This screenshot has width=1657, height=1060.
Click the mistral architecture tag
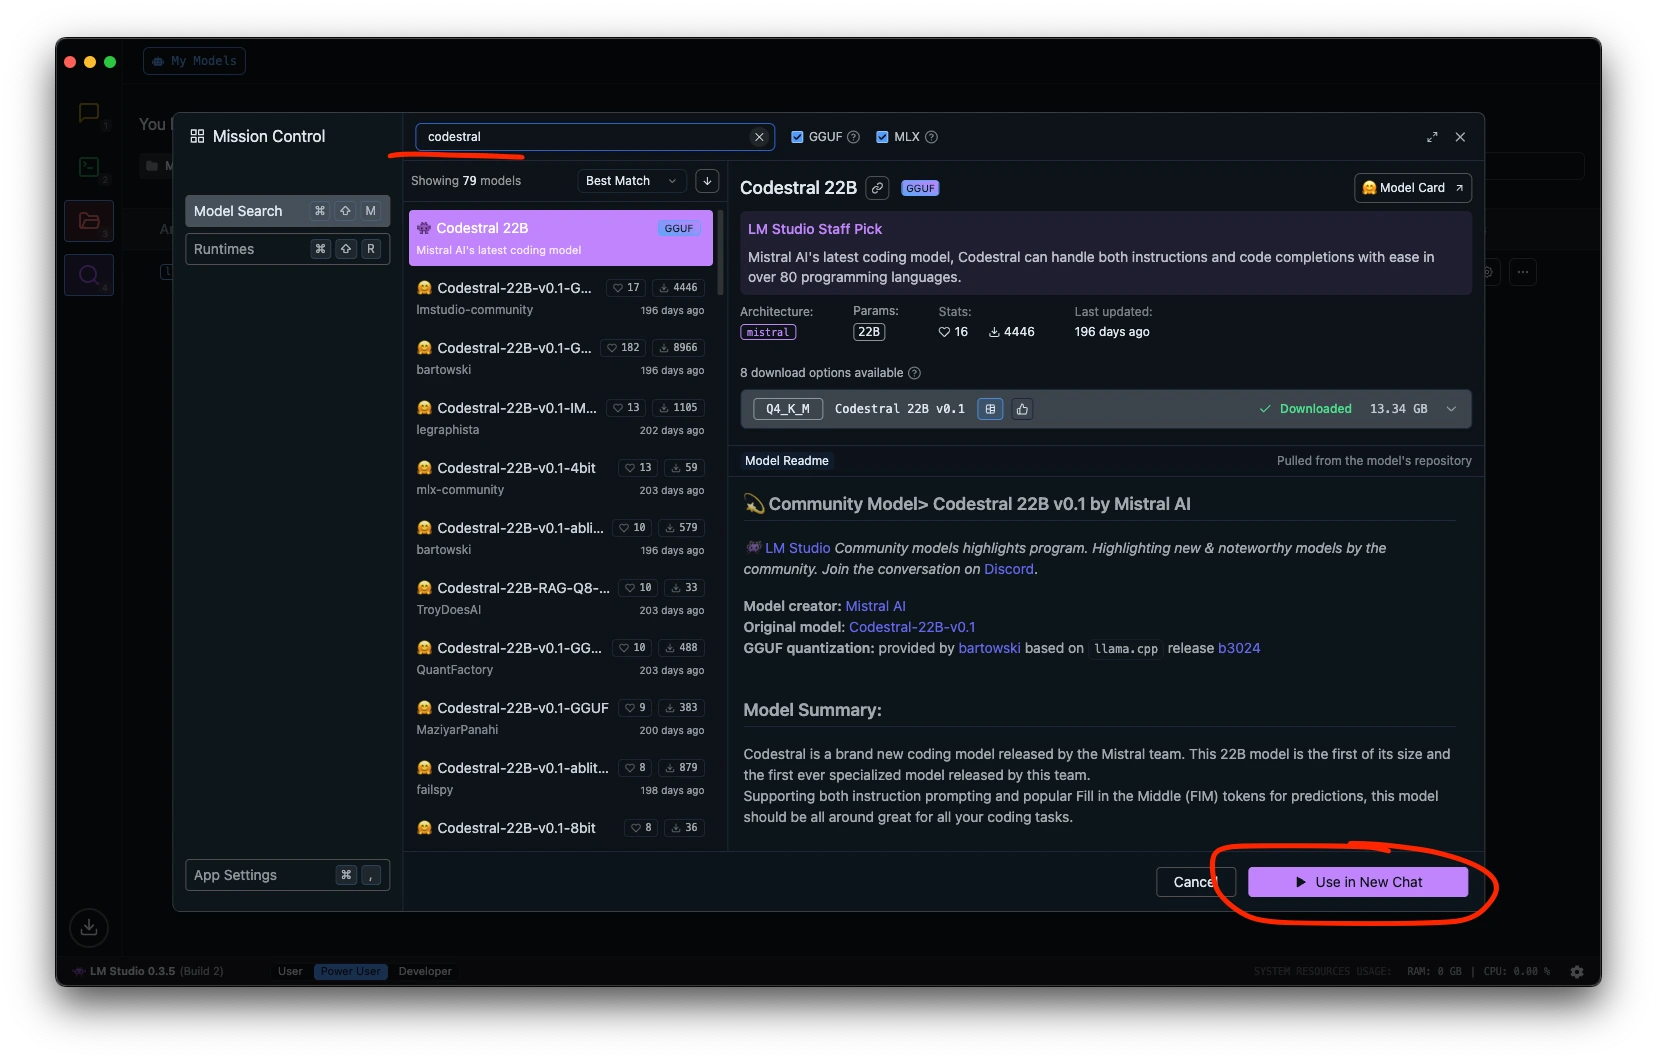(x=768, y=332)
